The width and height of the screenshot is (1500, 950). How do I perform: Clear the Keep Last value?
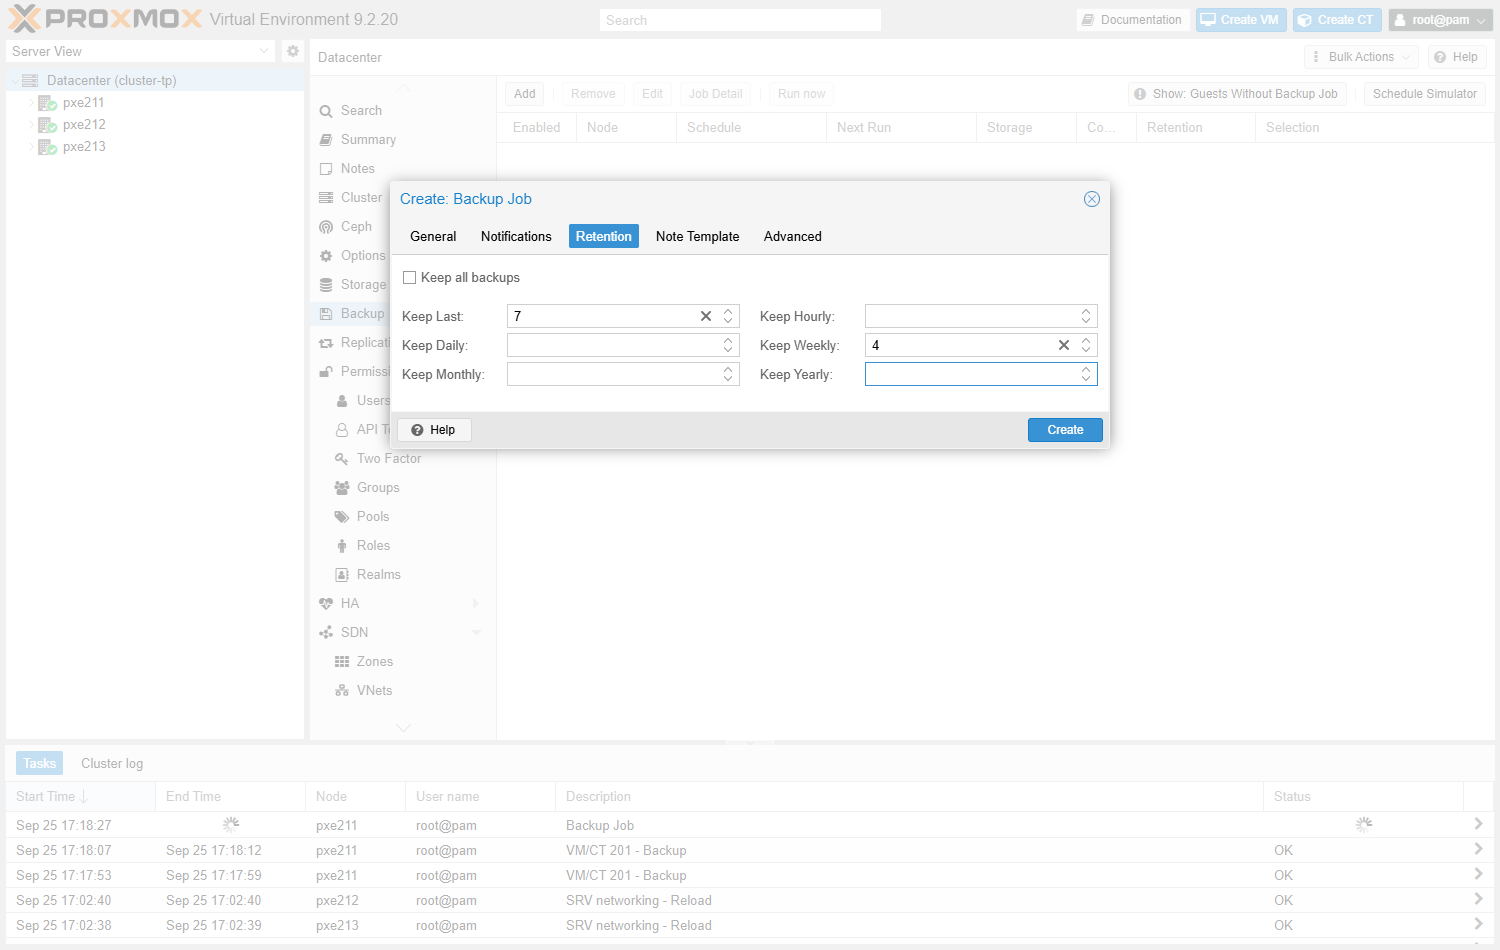(706, 316)
